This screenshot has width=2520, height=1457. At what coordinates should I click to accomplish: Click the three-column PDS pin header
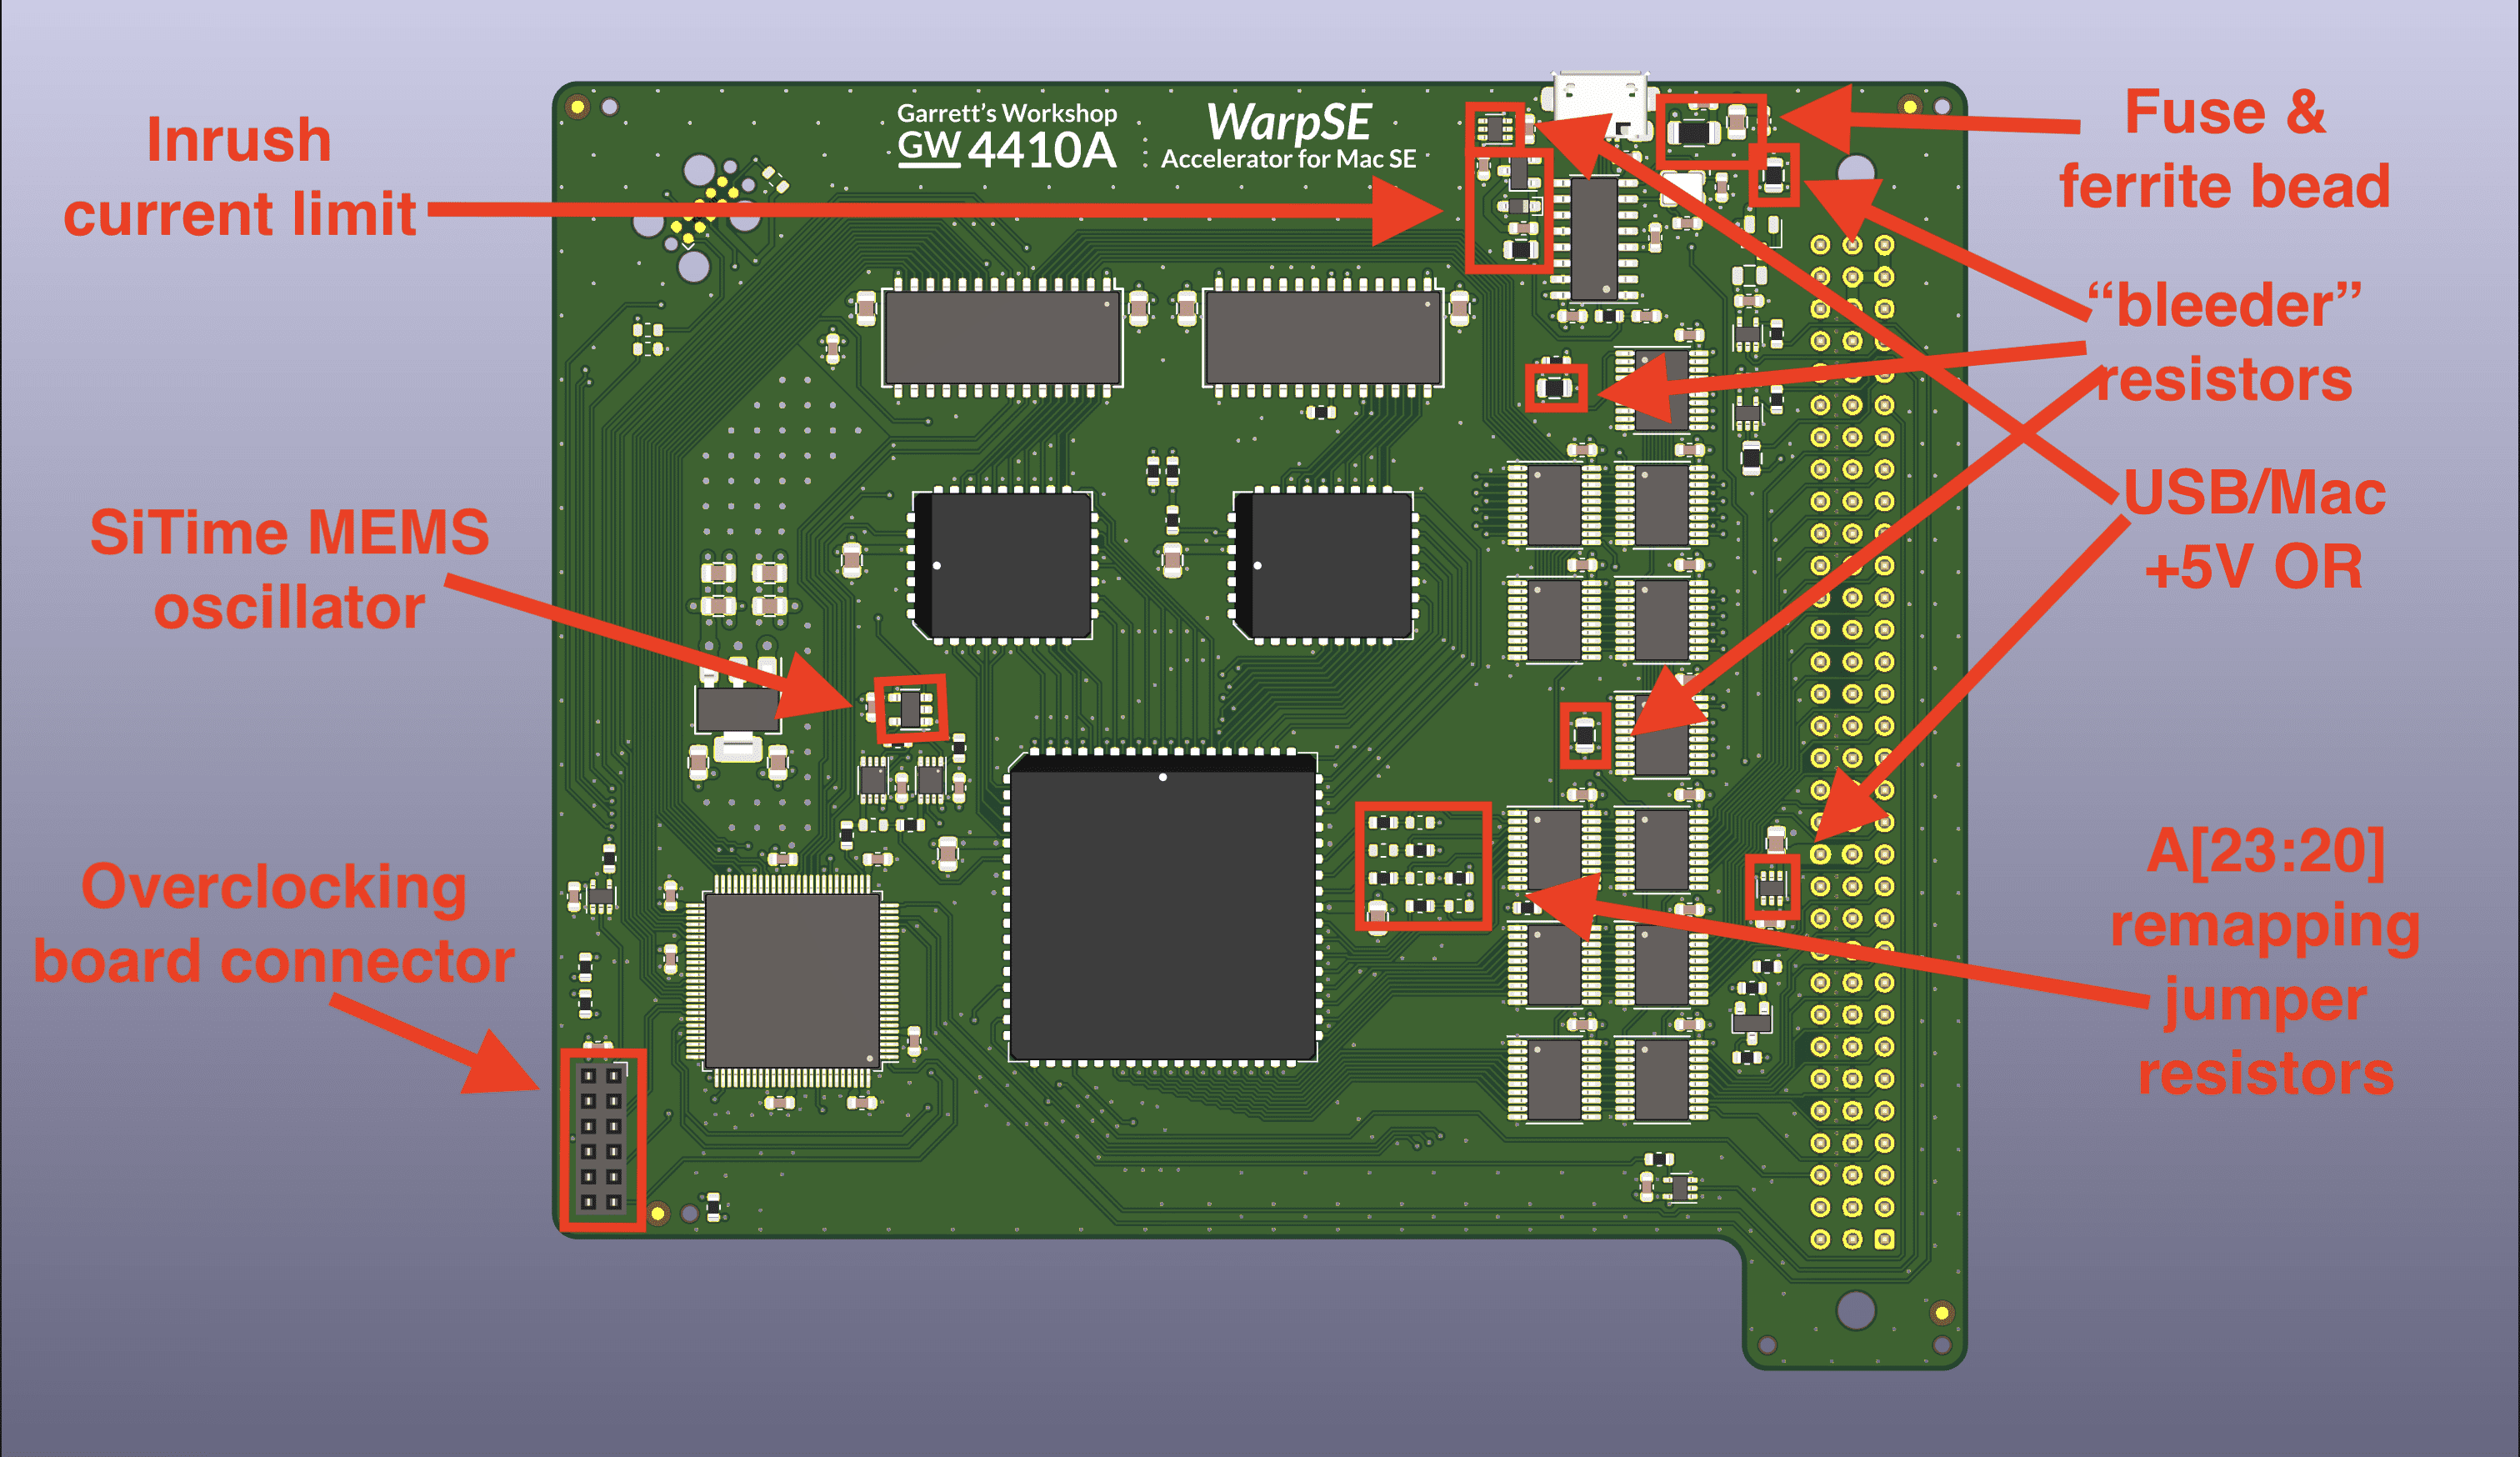tap(1852, 742)
